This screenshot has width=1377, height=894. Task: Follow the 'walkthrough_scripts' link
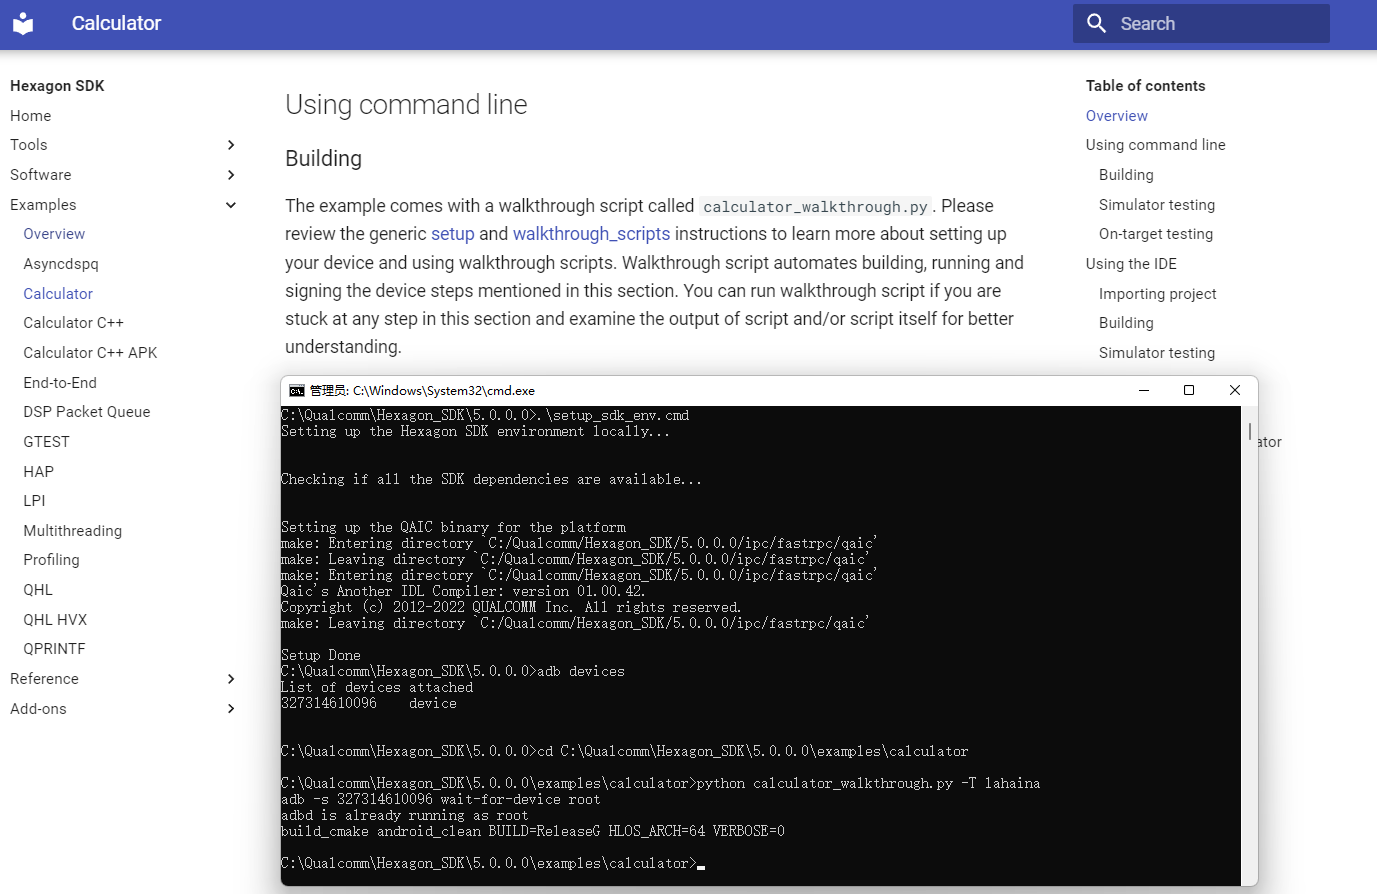pos(591,234)
